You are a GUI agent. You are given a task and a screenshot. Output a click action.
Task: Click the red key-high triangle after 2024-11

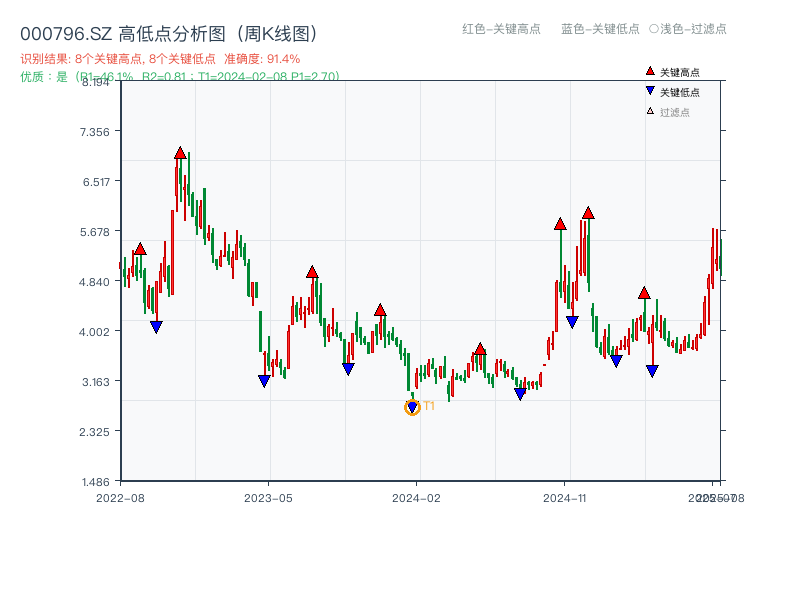(x=590, y=212)
